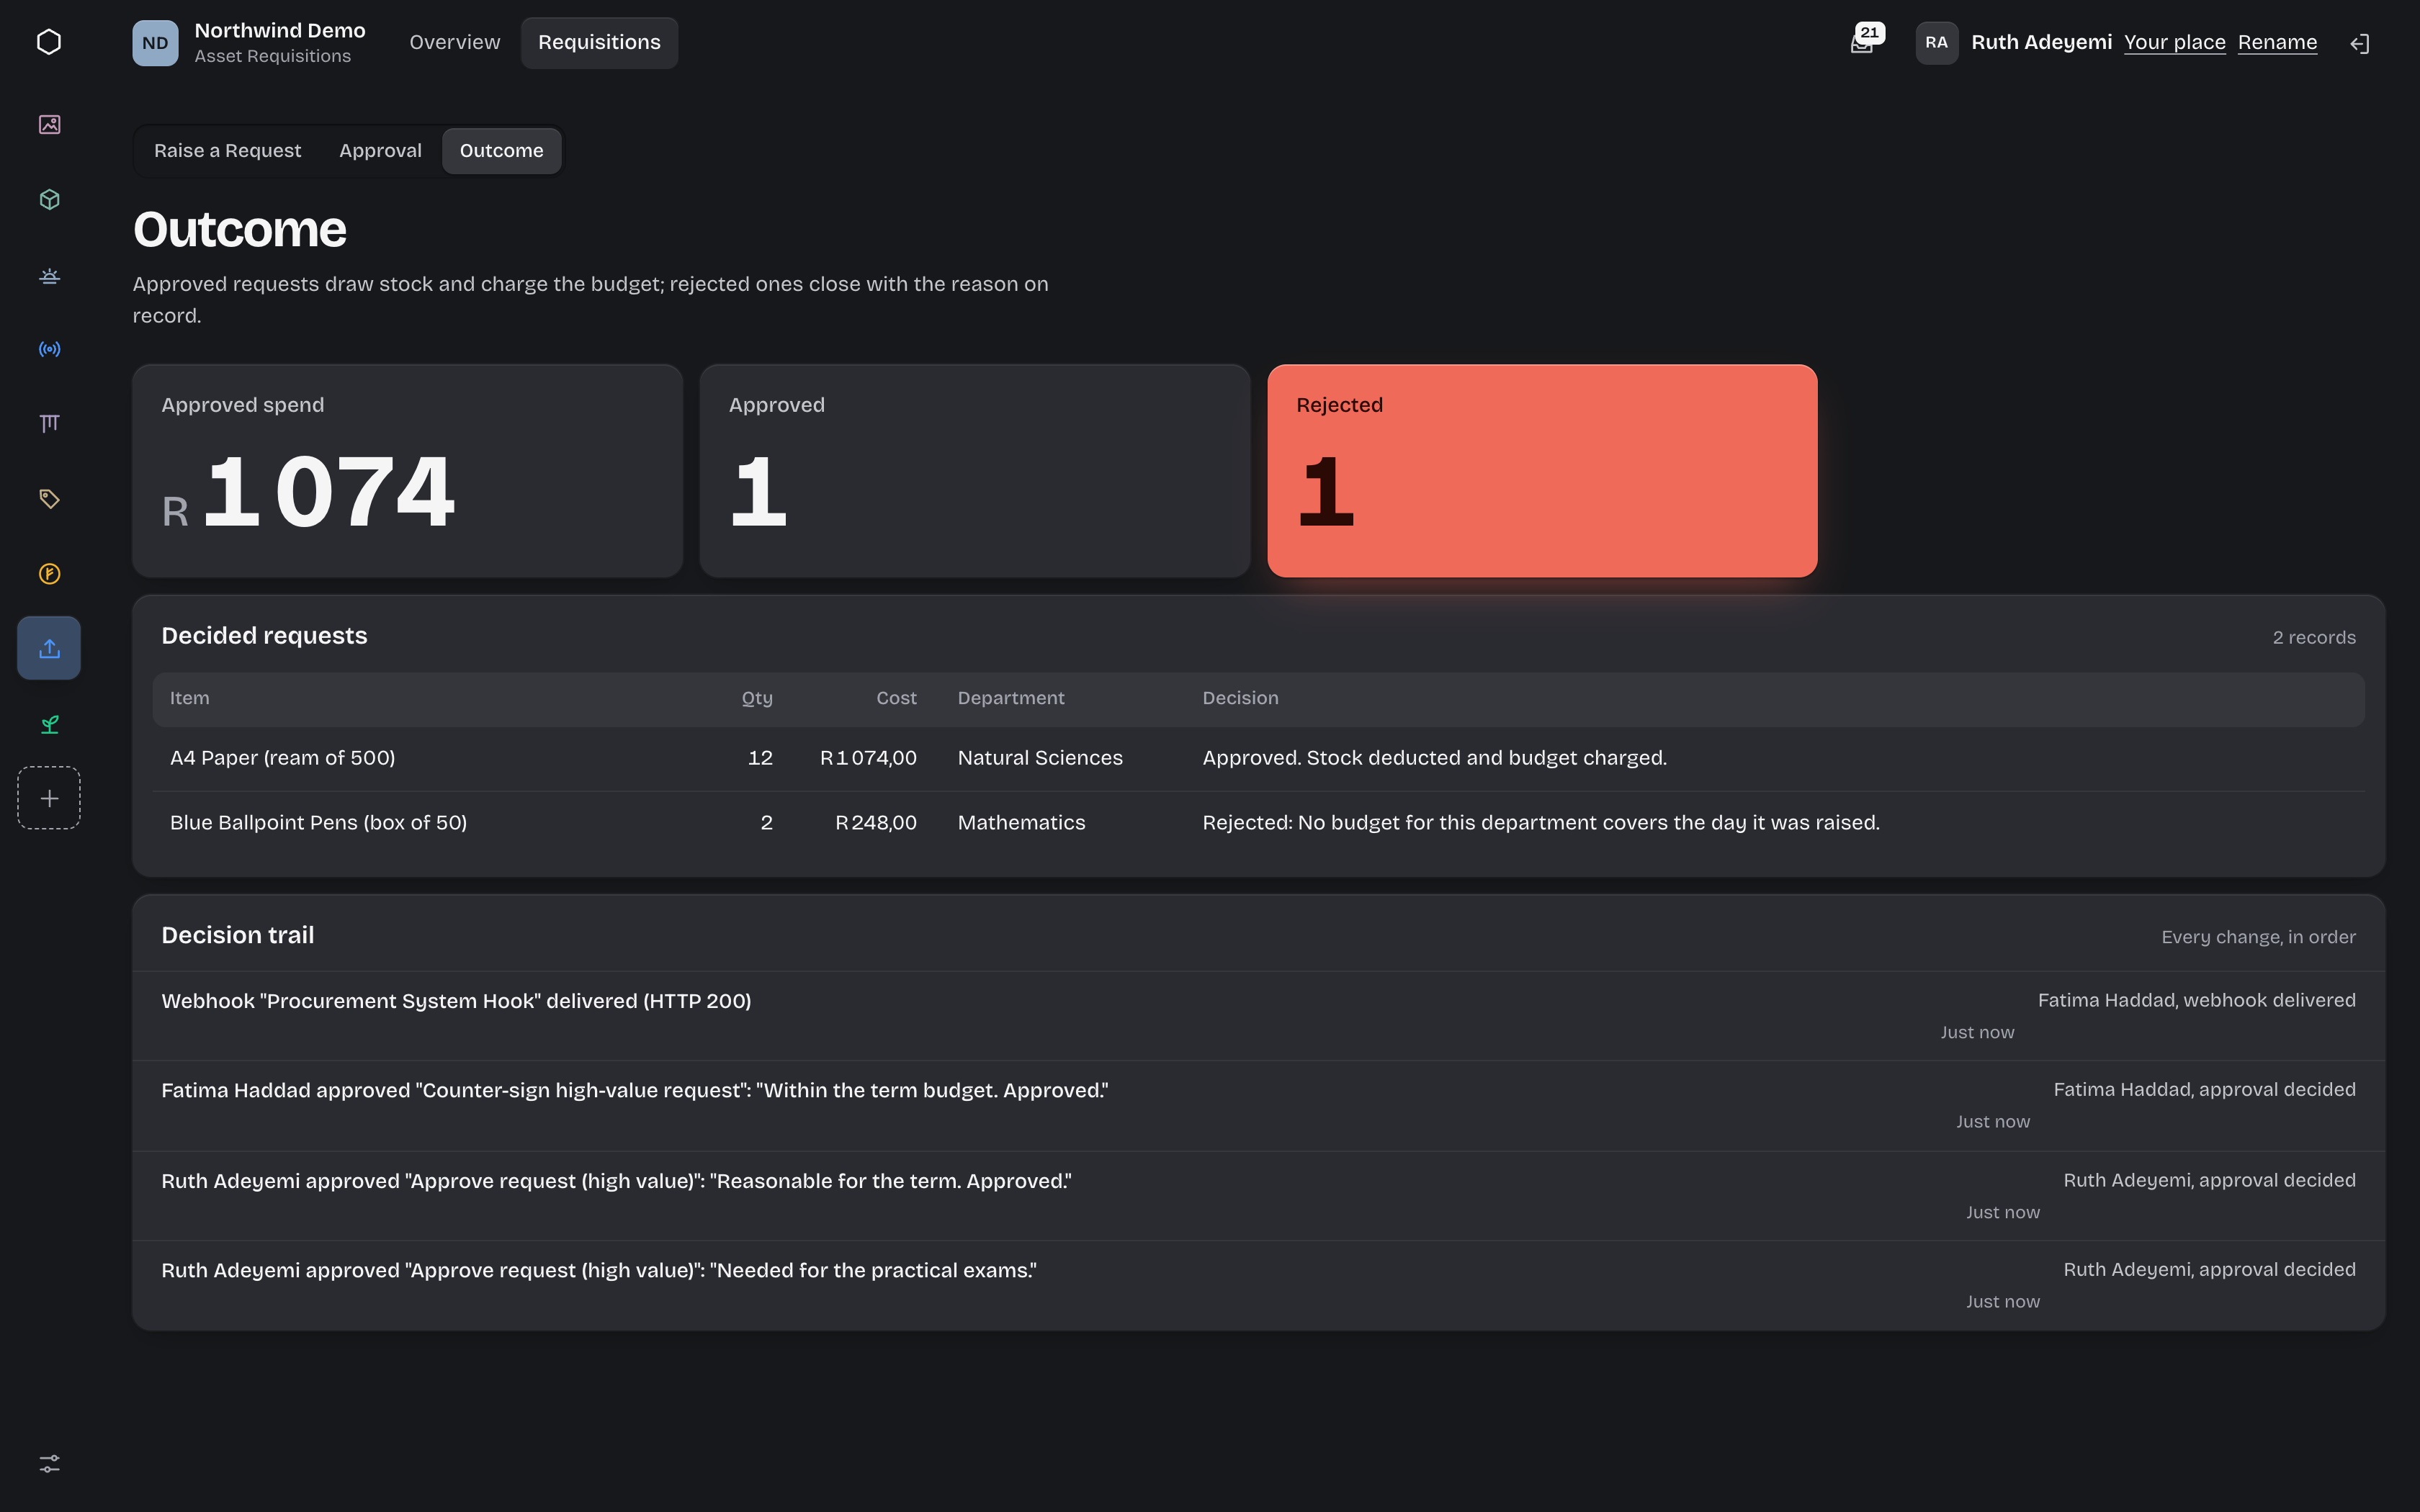
Task: Click the Decision column header
Action: (1240, 698)
